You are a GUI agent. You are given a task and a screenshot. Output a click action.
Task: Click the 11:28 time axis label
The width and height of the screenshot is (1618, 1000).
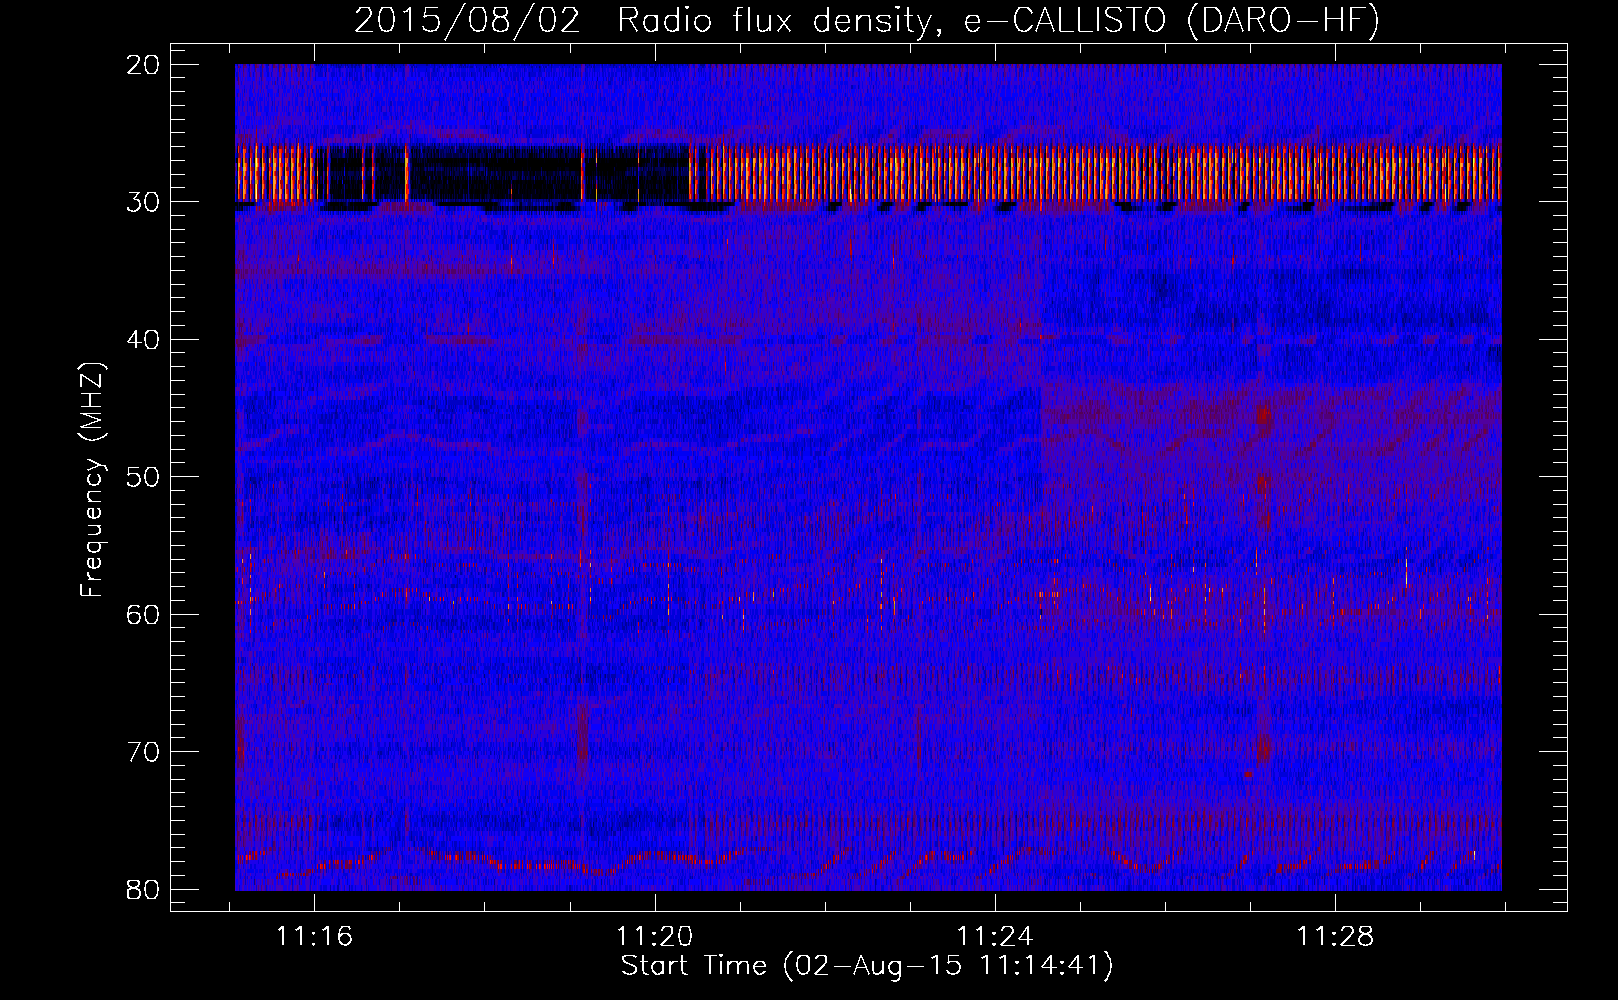(1336, 937)
